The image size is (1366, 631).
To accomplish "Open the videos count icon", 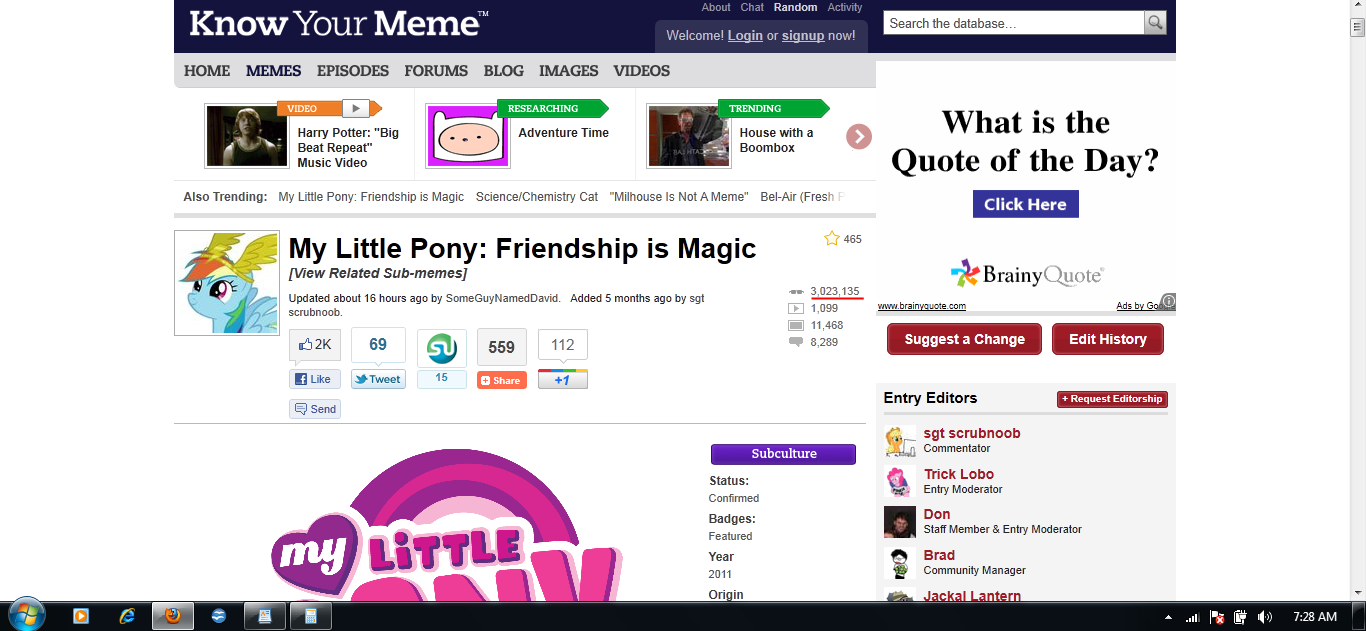I will tap(796, 308).
